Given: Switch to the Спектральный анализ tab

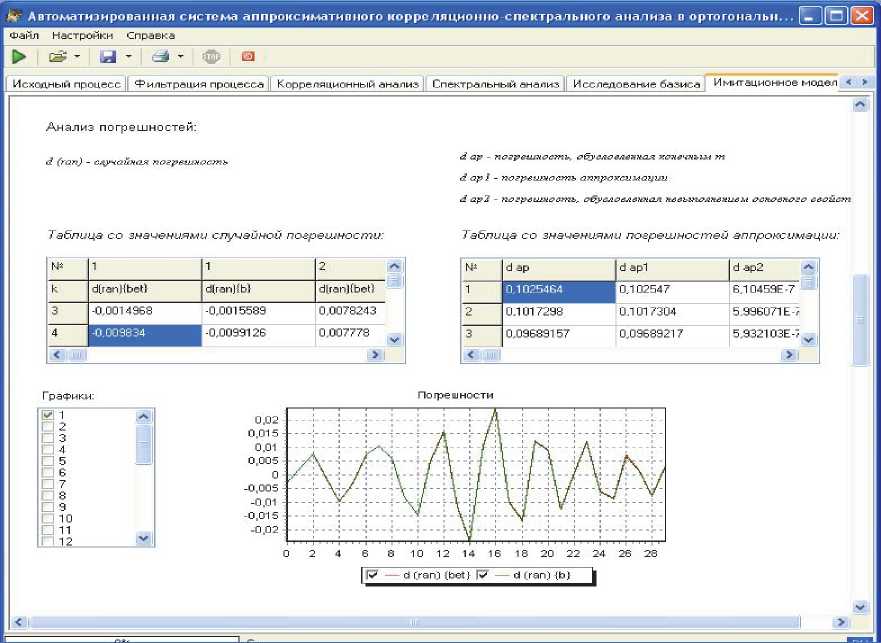Looking at the screenshot, I should click(x=495, y=84).
